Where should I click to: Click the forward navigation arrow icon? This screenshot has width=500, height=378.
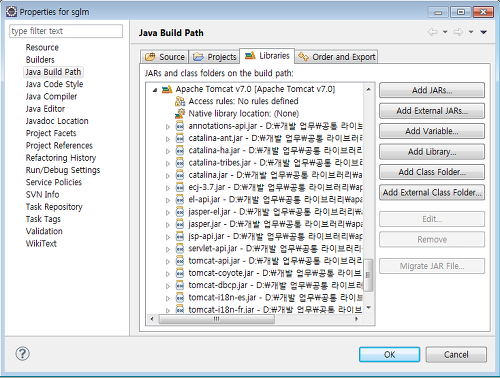coord(458,32)
